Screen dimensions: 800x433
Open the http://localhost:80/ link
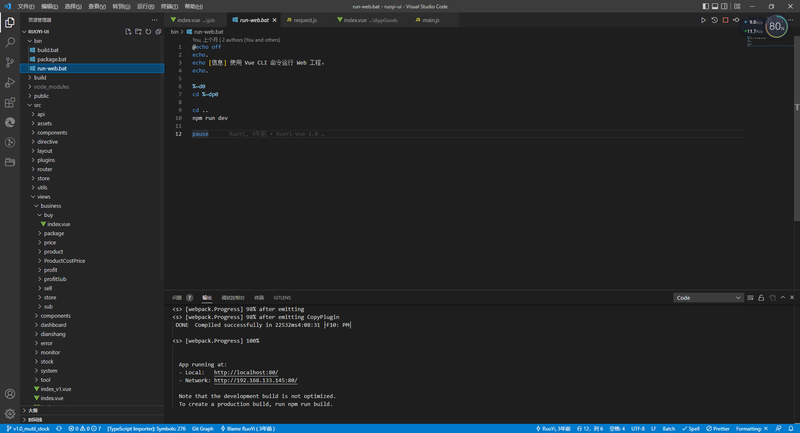click(x=246, y=373)
